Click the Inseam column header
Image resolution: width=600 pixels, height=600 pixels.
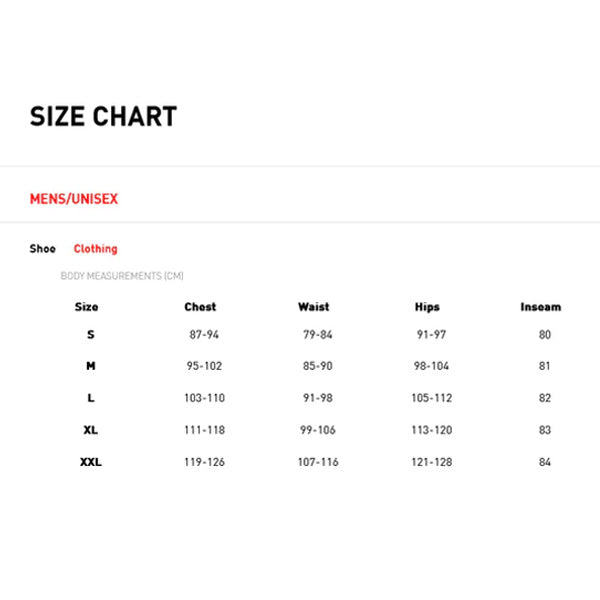tap(541, 307)
